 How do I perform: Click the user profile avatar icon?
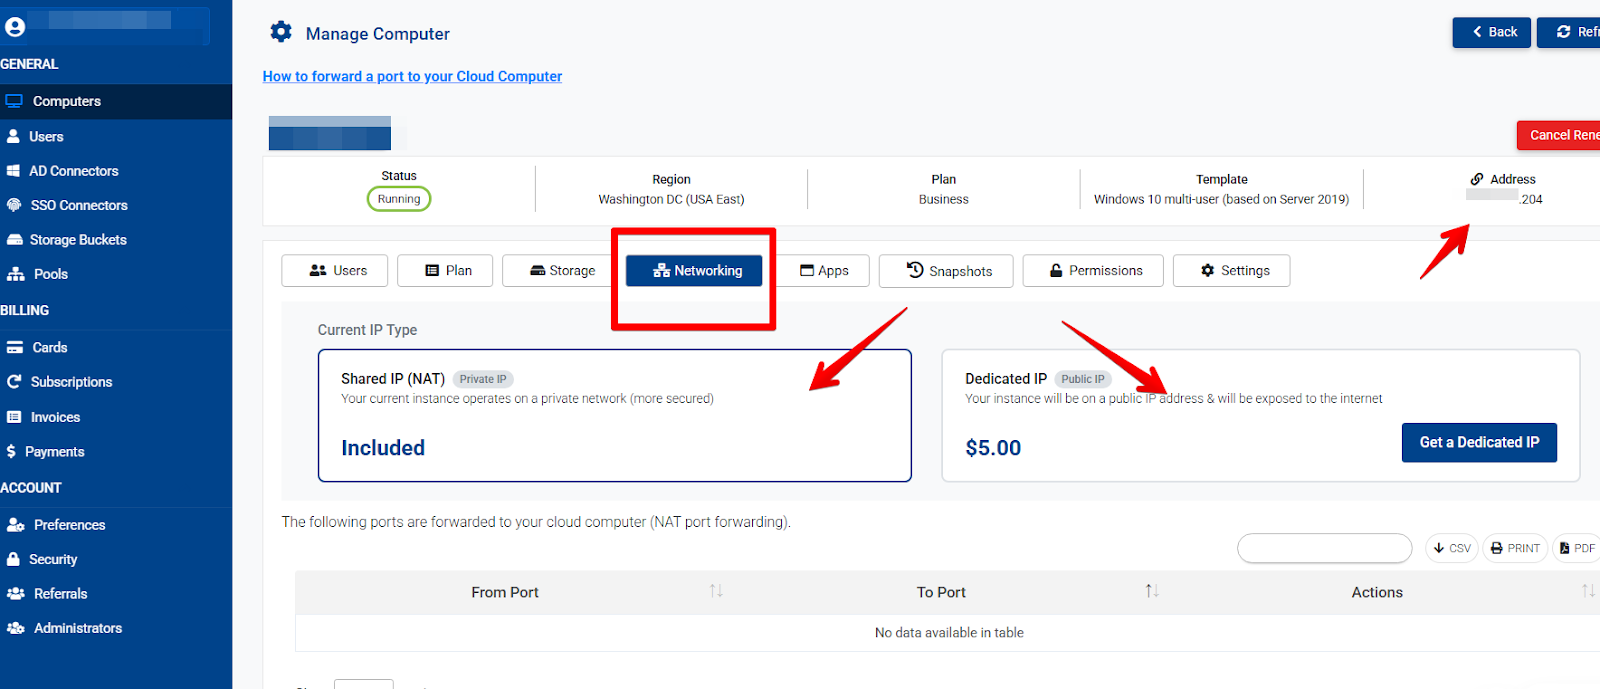click(15, 28)
